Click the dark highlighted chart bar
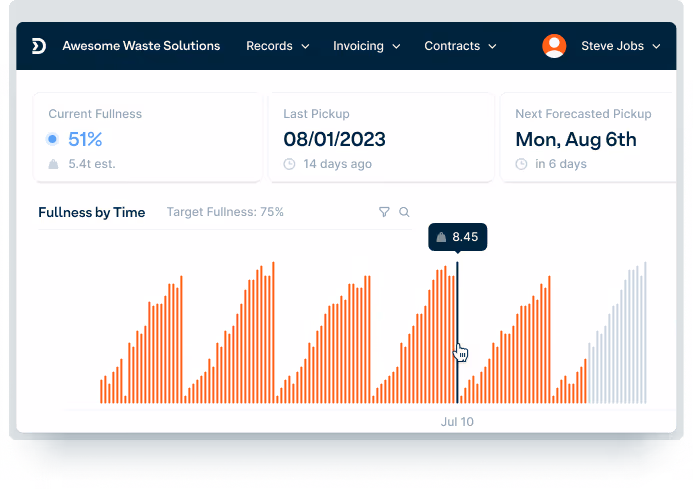Image resolution: width=693 pixels, height=489 pixels. 457,332
